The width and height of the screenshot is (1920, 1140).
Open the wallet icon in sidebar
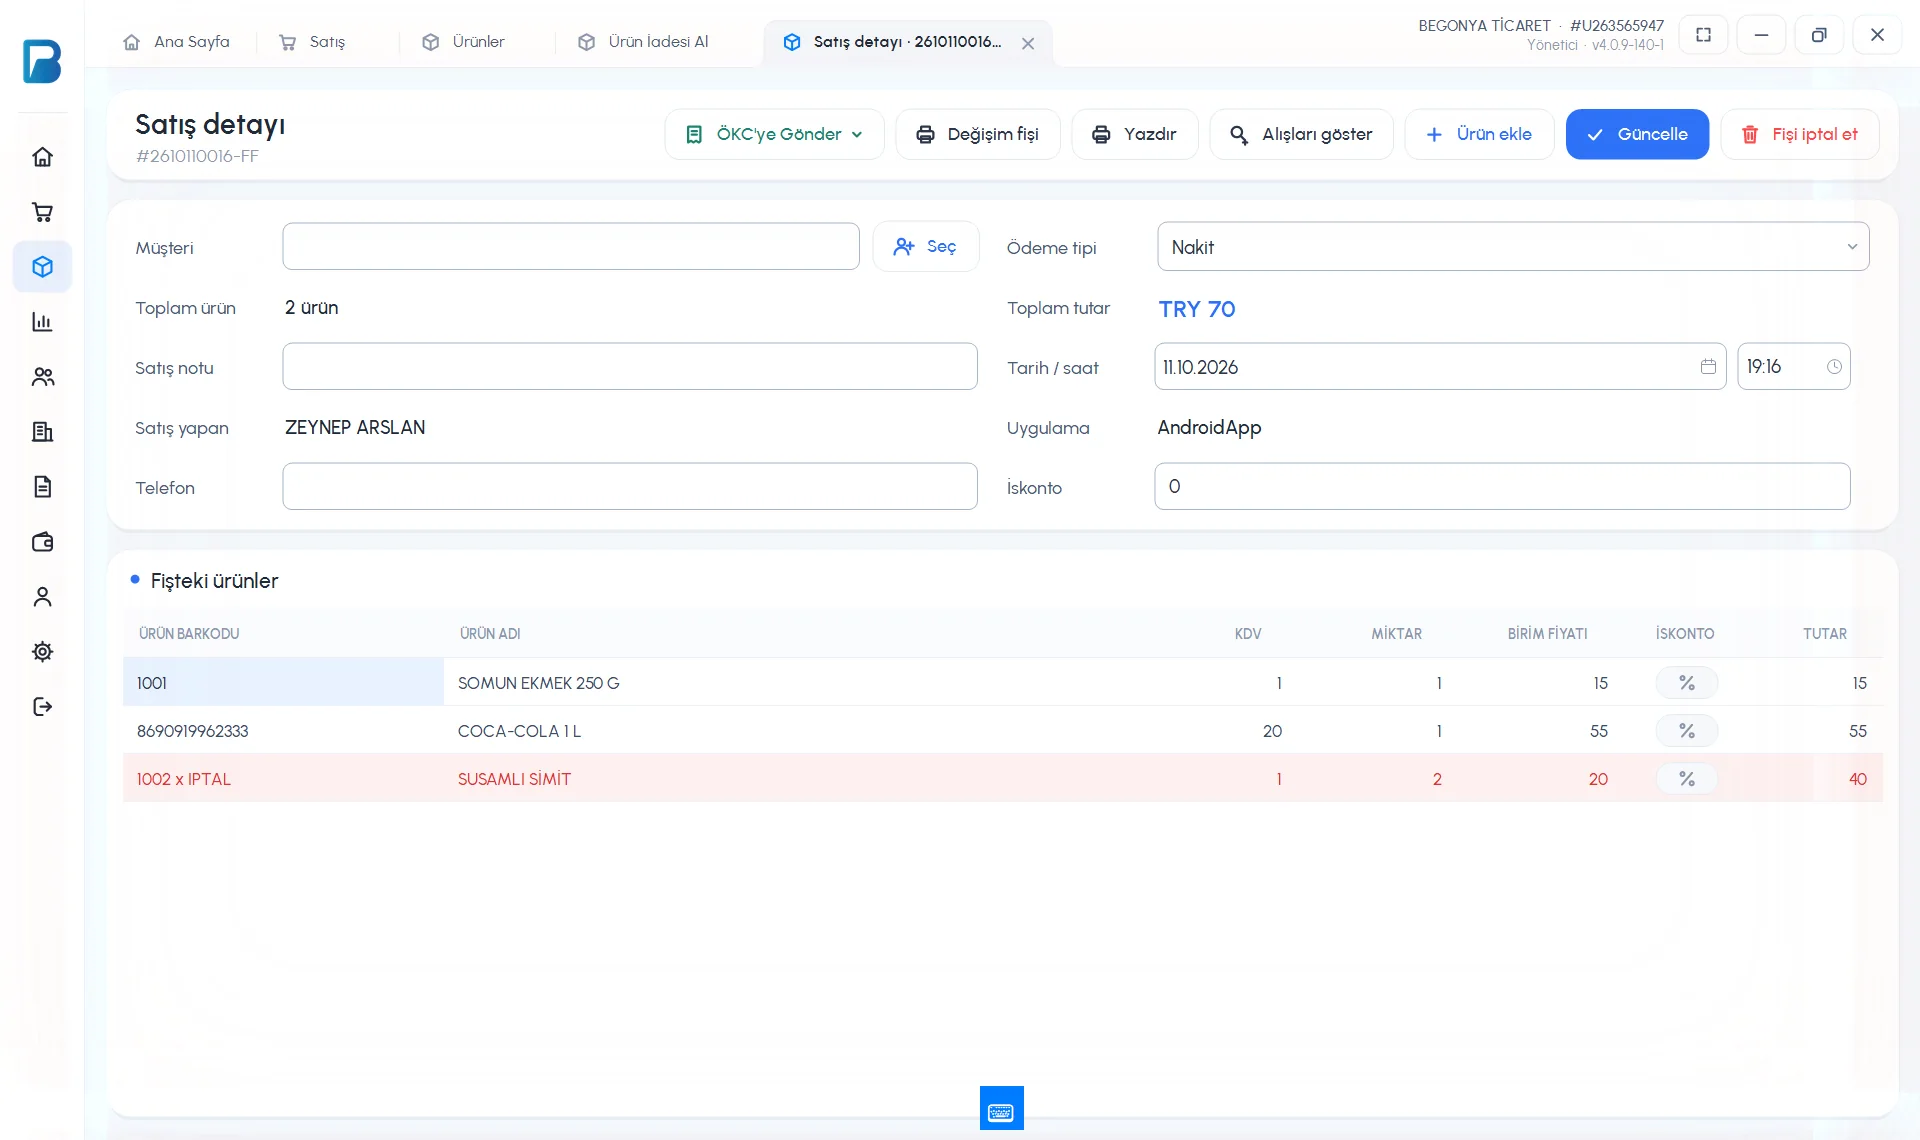[42, 542]
